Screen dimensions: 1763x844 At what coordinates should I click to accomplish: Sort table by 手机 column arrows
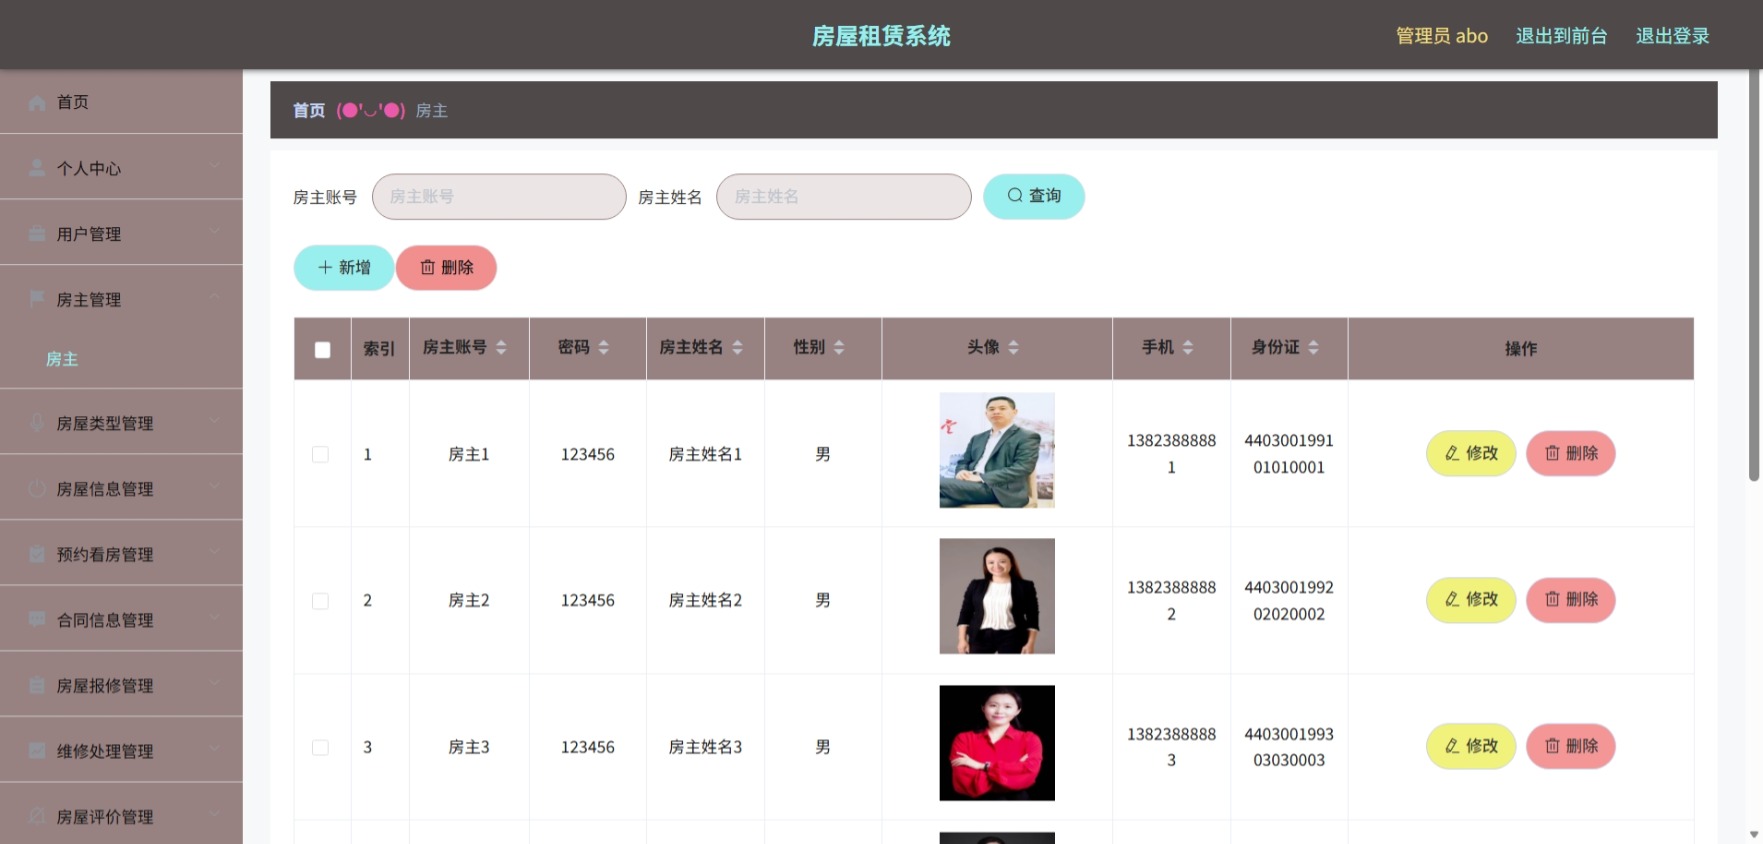[1188, 348]
